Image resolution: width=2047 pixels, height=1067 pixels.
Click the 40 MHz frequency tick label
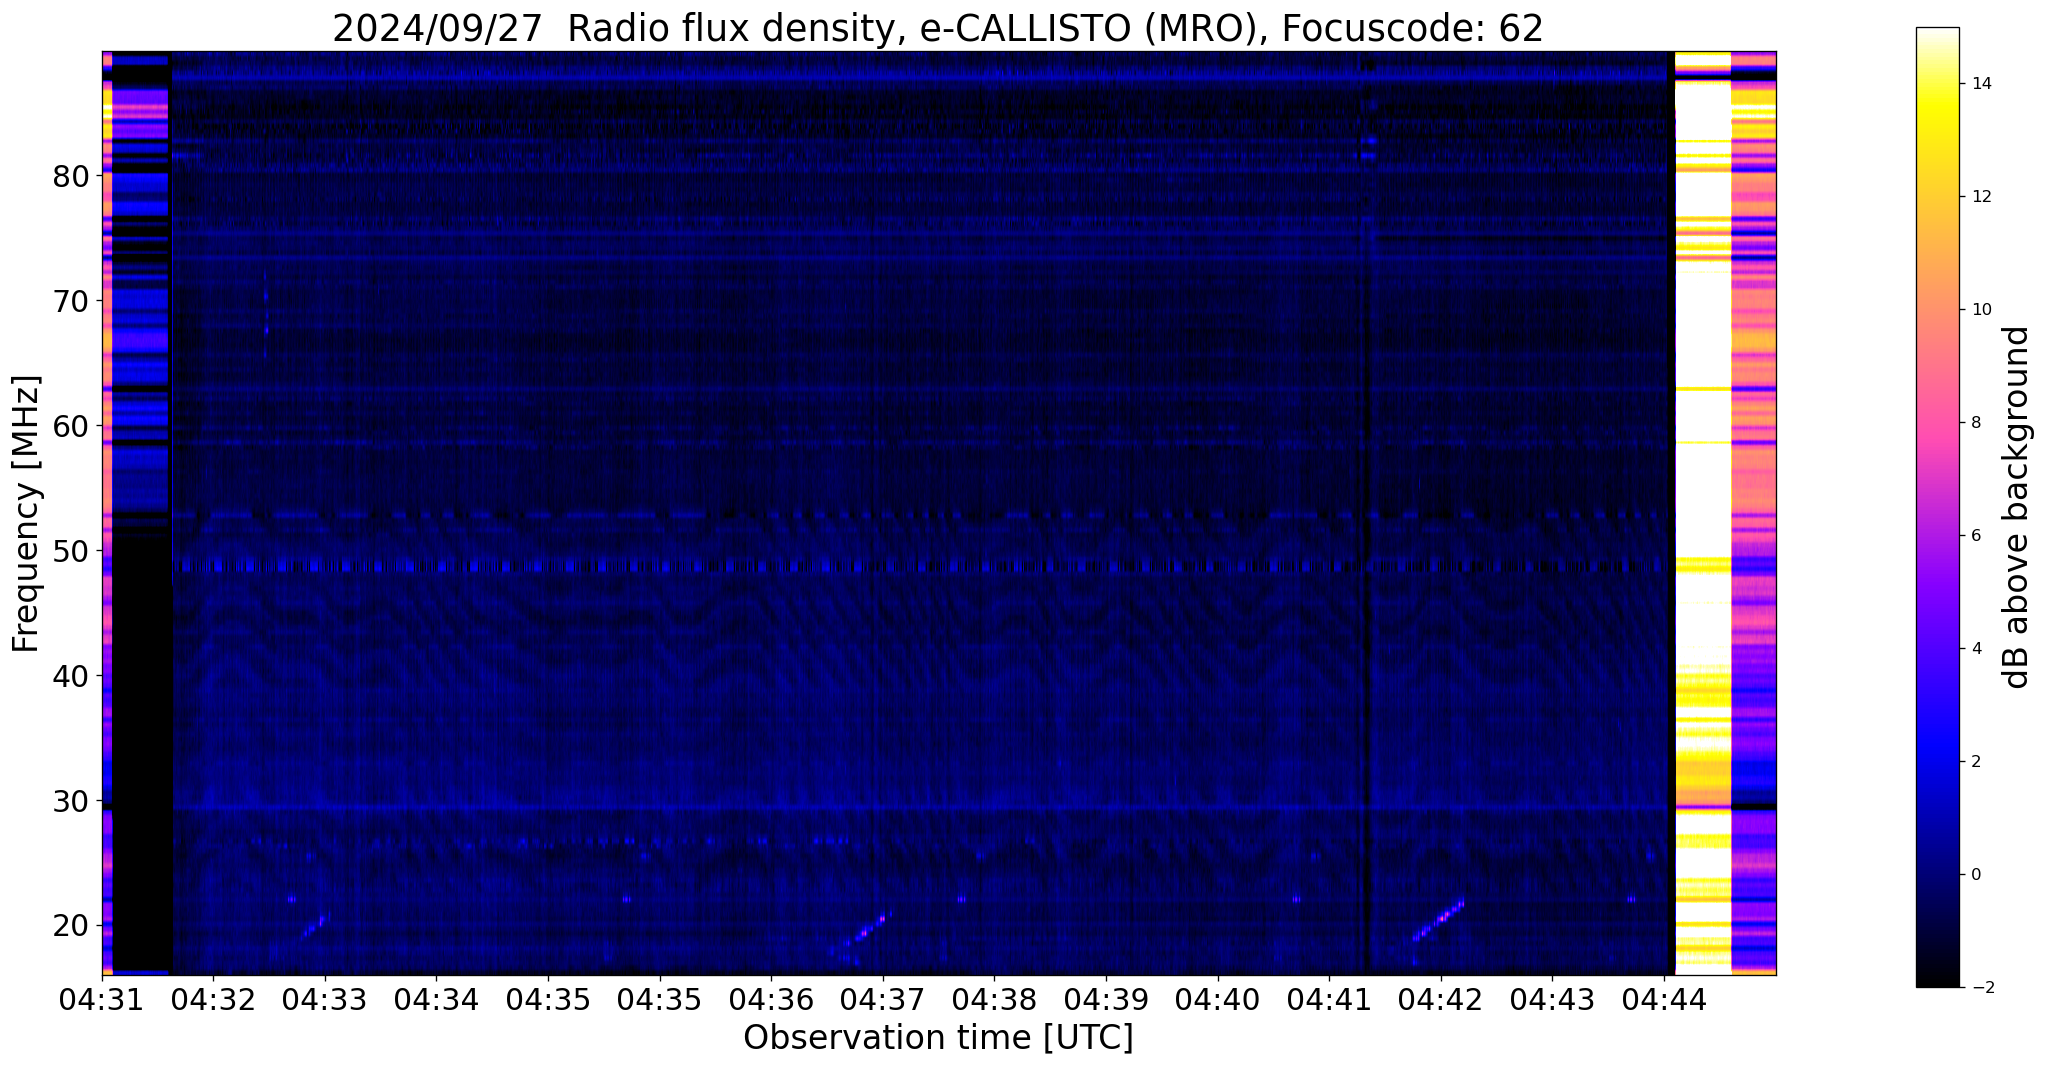pos(70,676)
